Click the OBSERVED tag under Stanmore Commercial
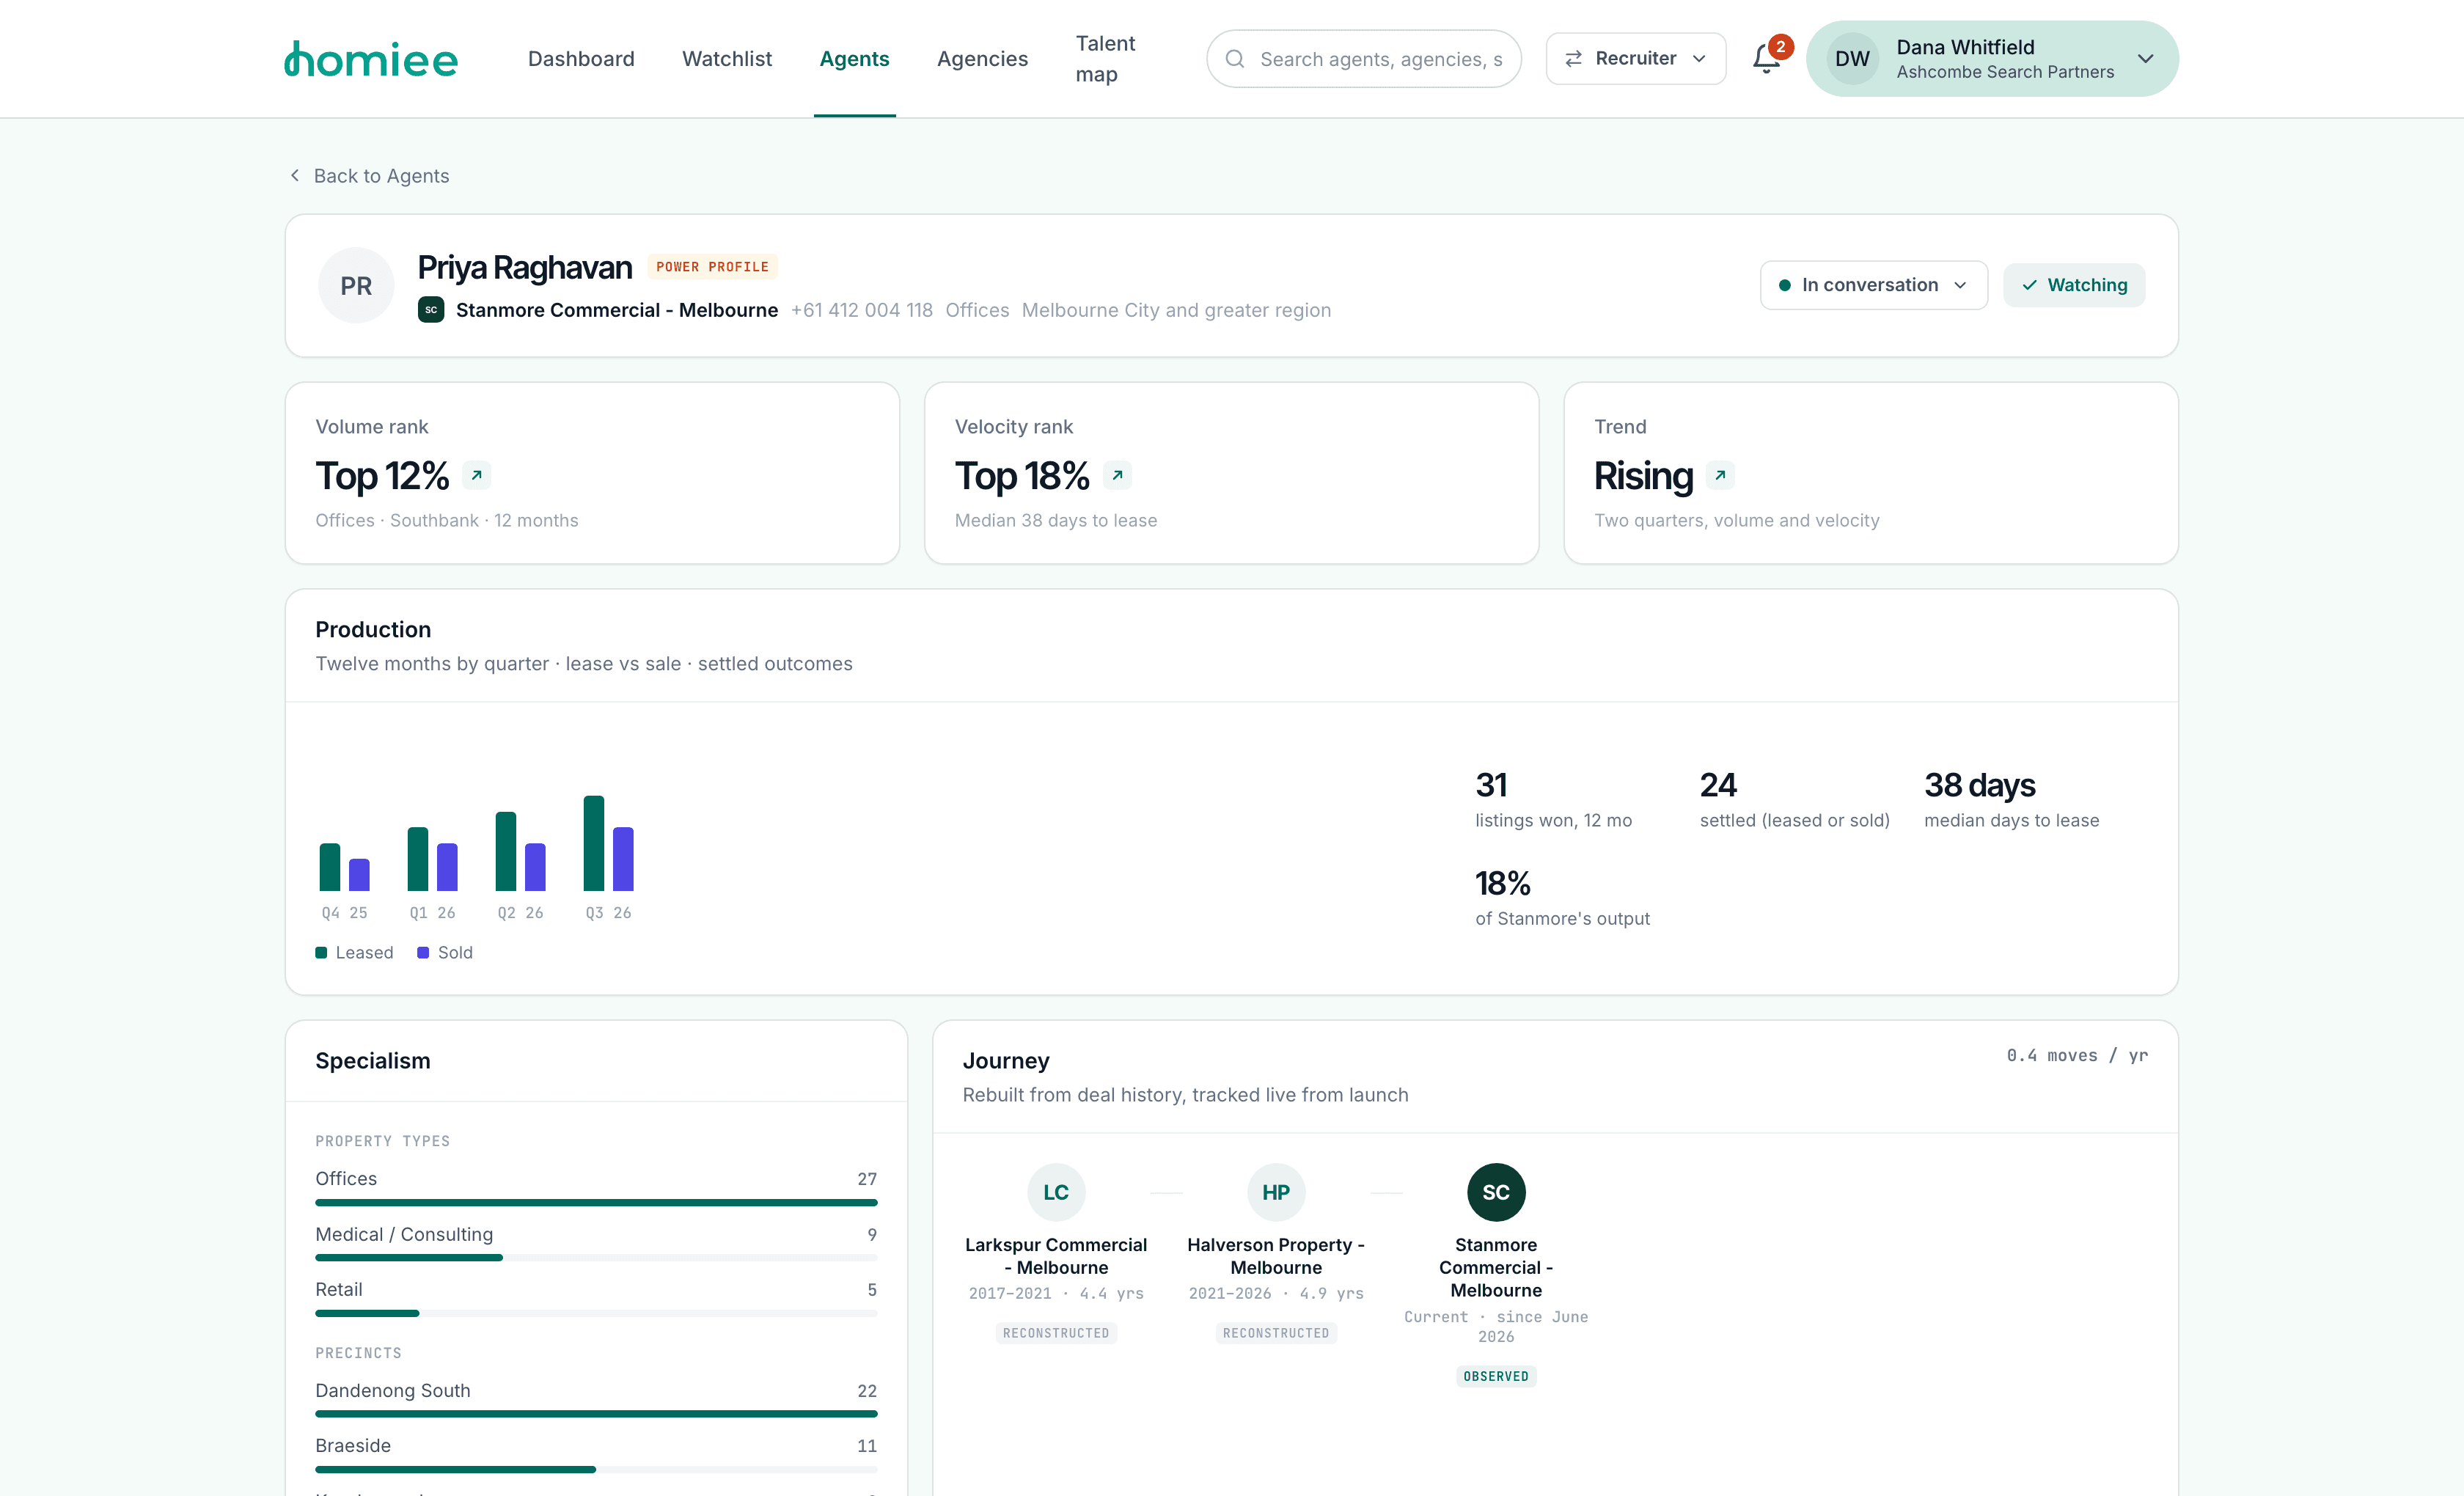The height and width of the screenshot is (1496, 2464). coord(1496,1376)
